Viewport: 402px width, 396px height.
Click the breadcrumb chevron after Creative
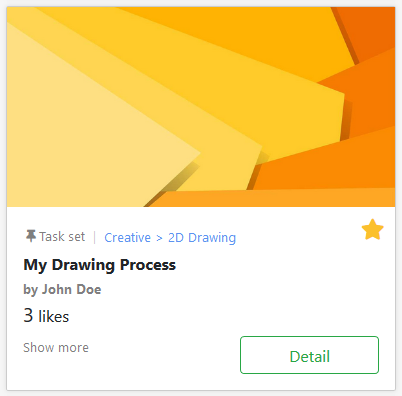point(159,238)
